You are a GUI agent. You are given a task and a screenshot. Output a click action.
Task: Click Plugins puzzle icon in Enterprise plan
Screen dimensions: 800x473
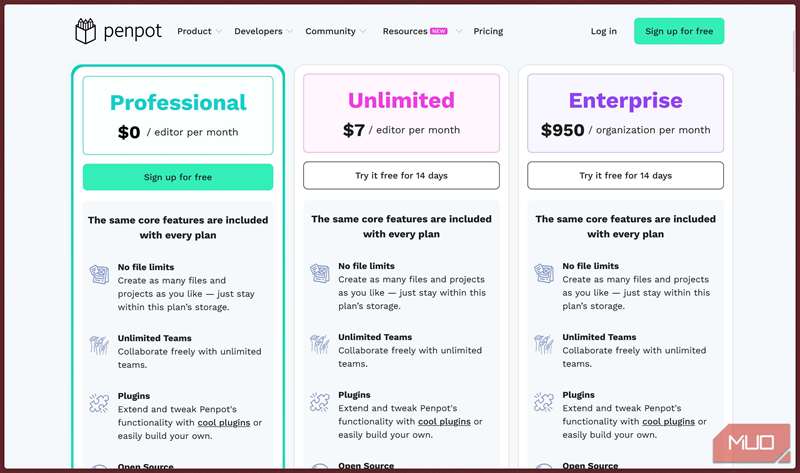coord(543,402)
